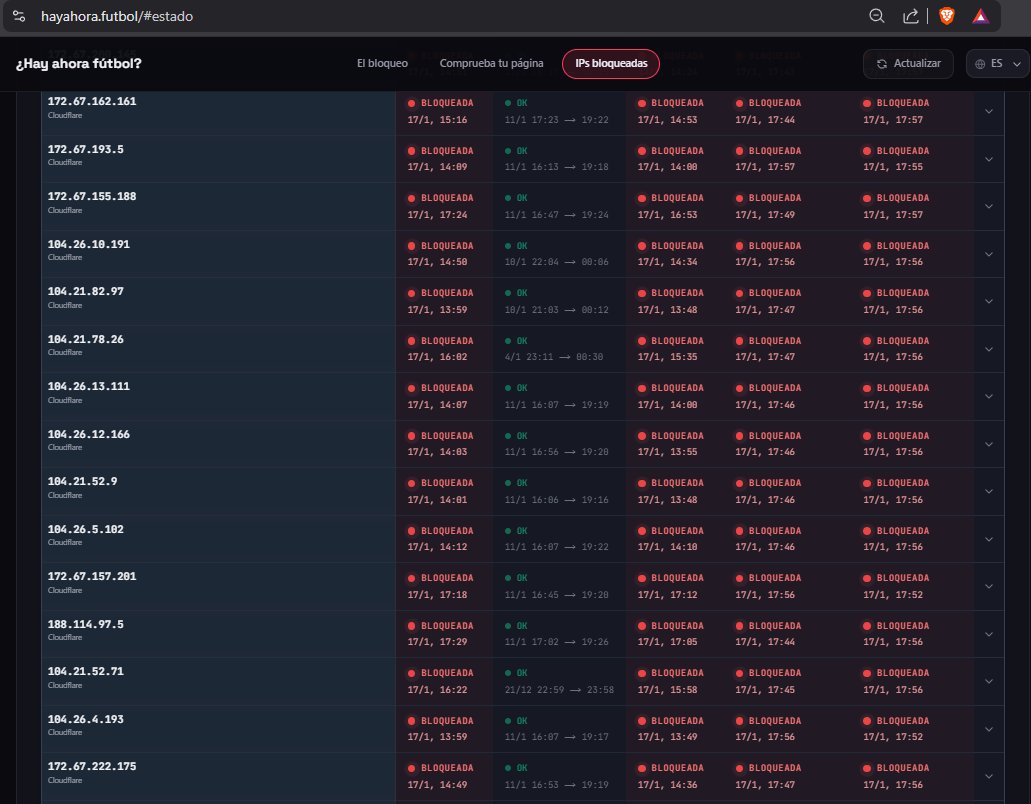Click OK range 21/12 22:59 → 23:58
This screenshot has width=1031, height=804.
click(560, 690)
